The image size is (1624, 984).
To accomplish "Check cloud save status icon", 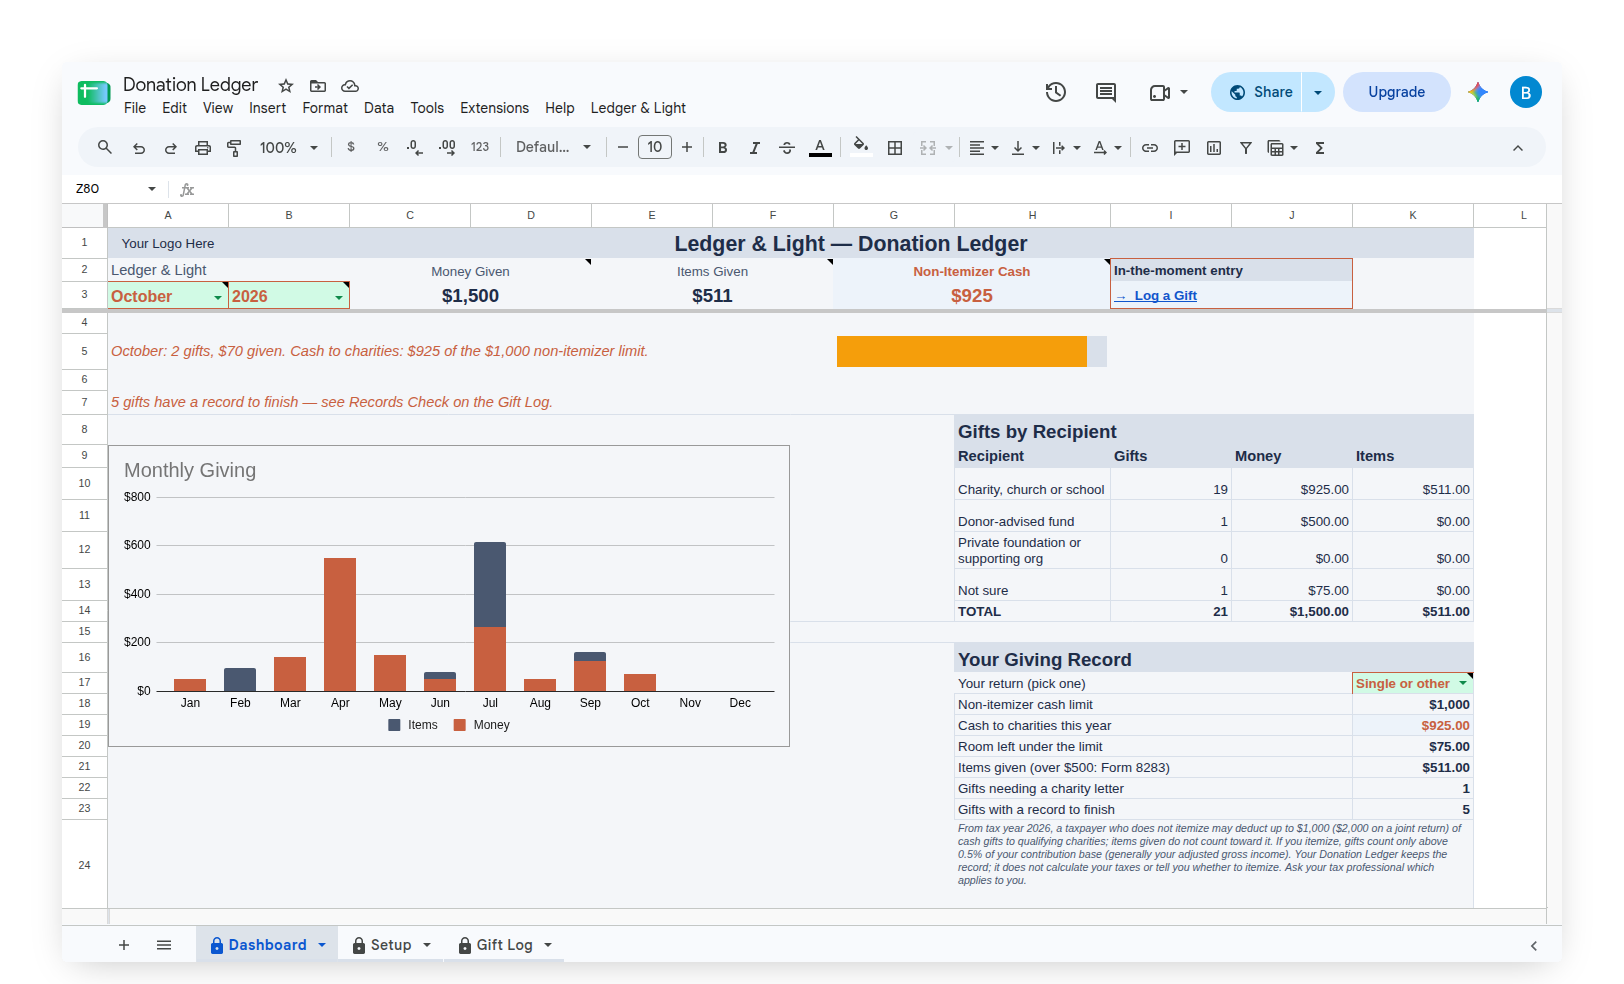I will click(x=350, y=86).
